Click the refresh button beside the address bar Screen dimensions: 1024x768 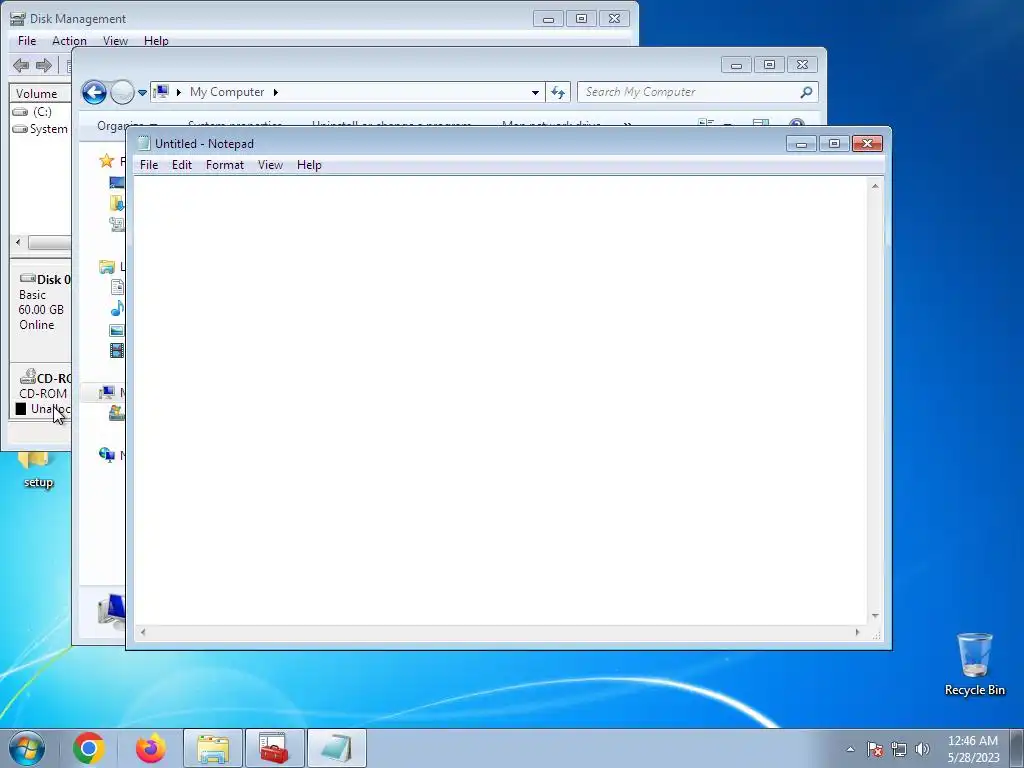coord(558,92)
